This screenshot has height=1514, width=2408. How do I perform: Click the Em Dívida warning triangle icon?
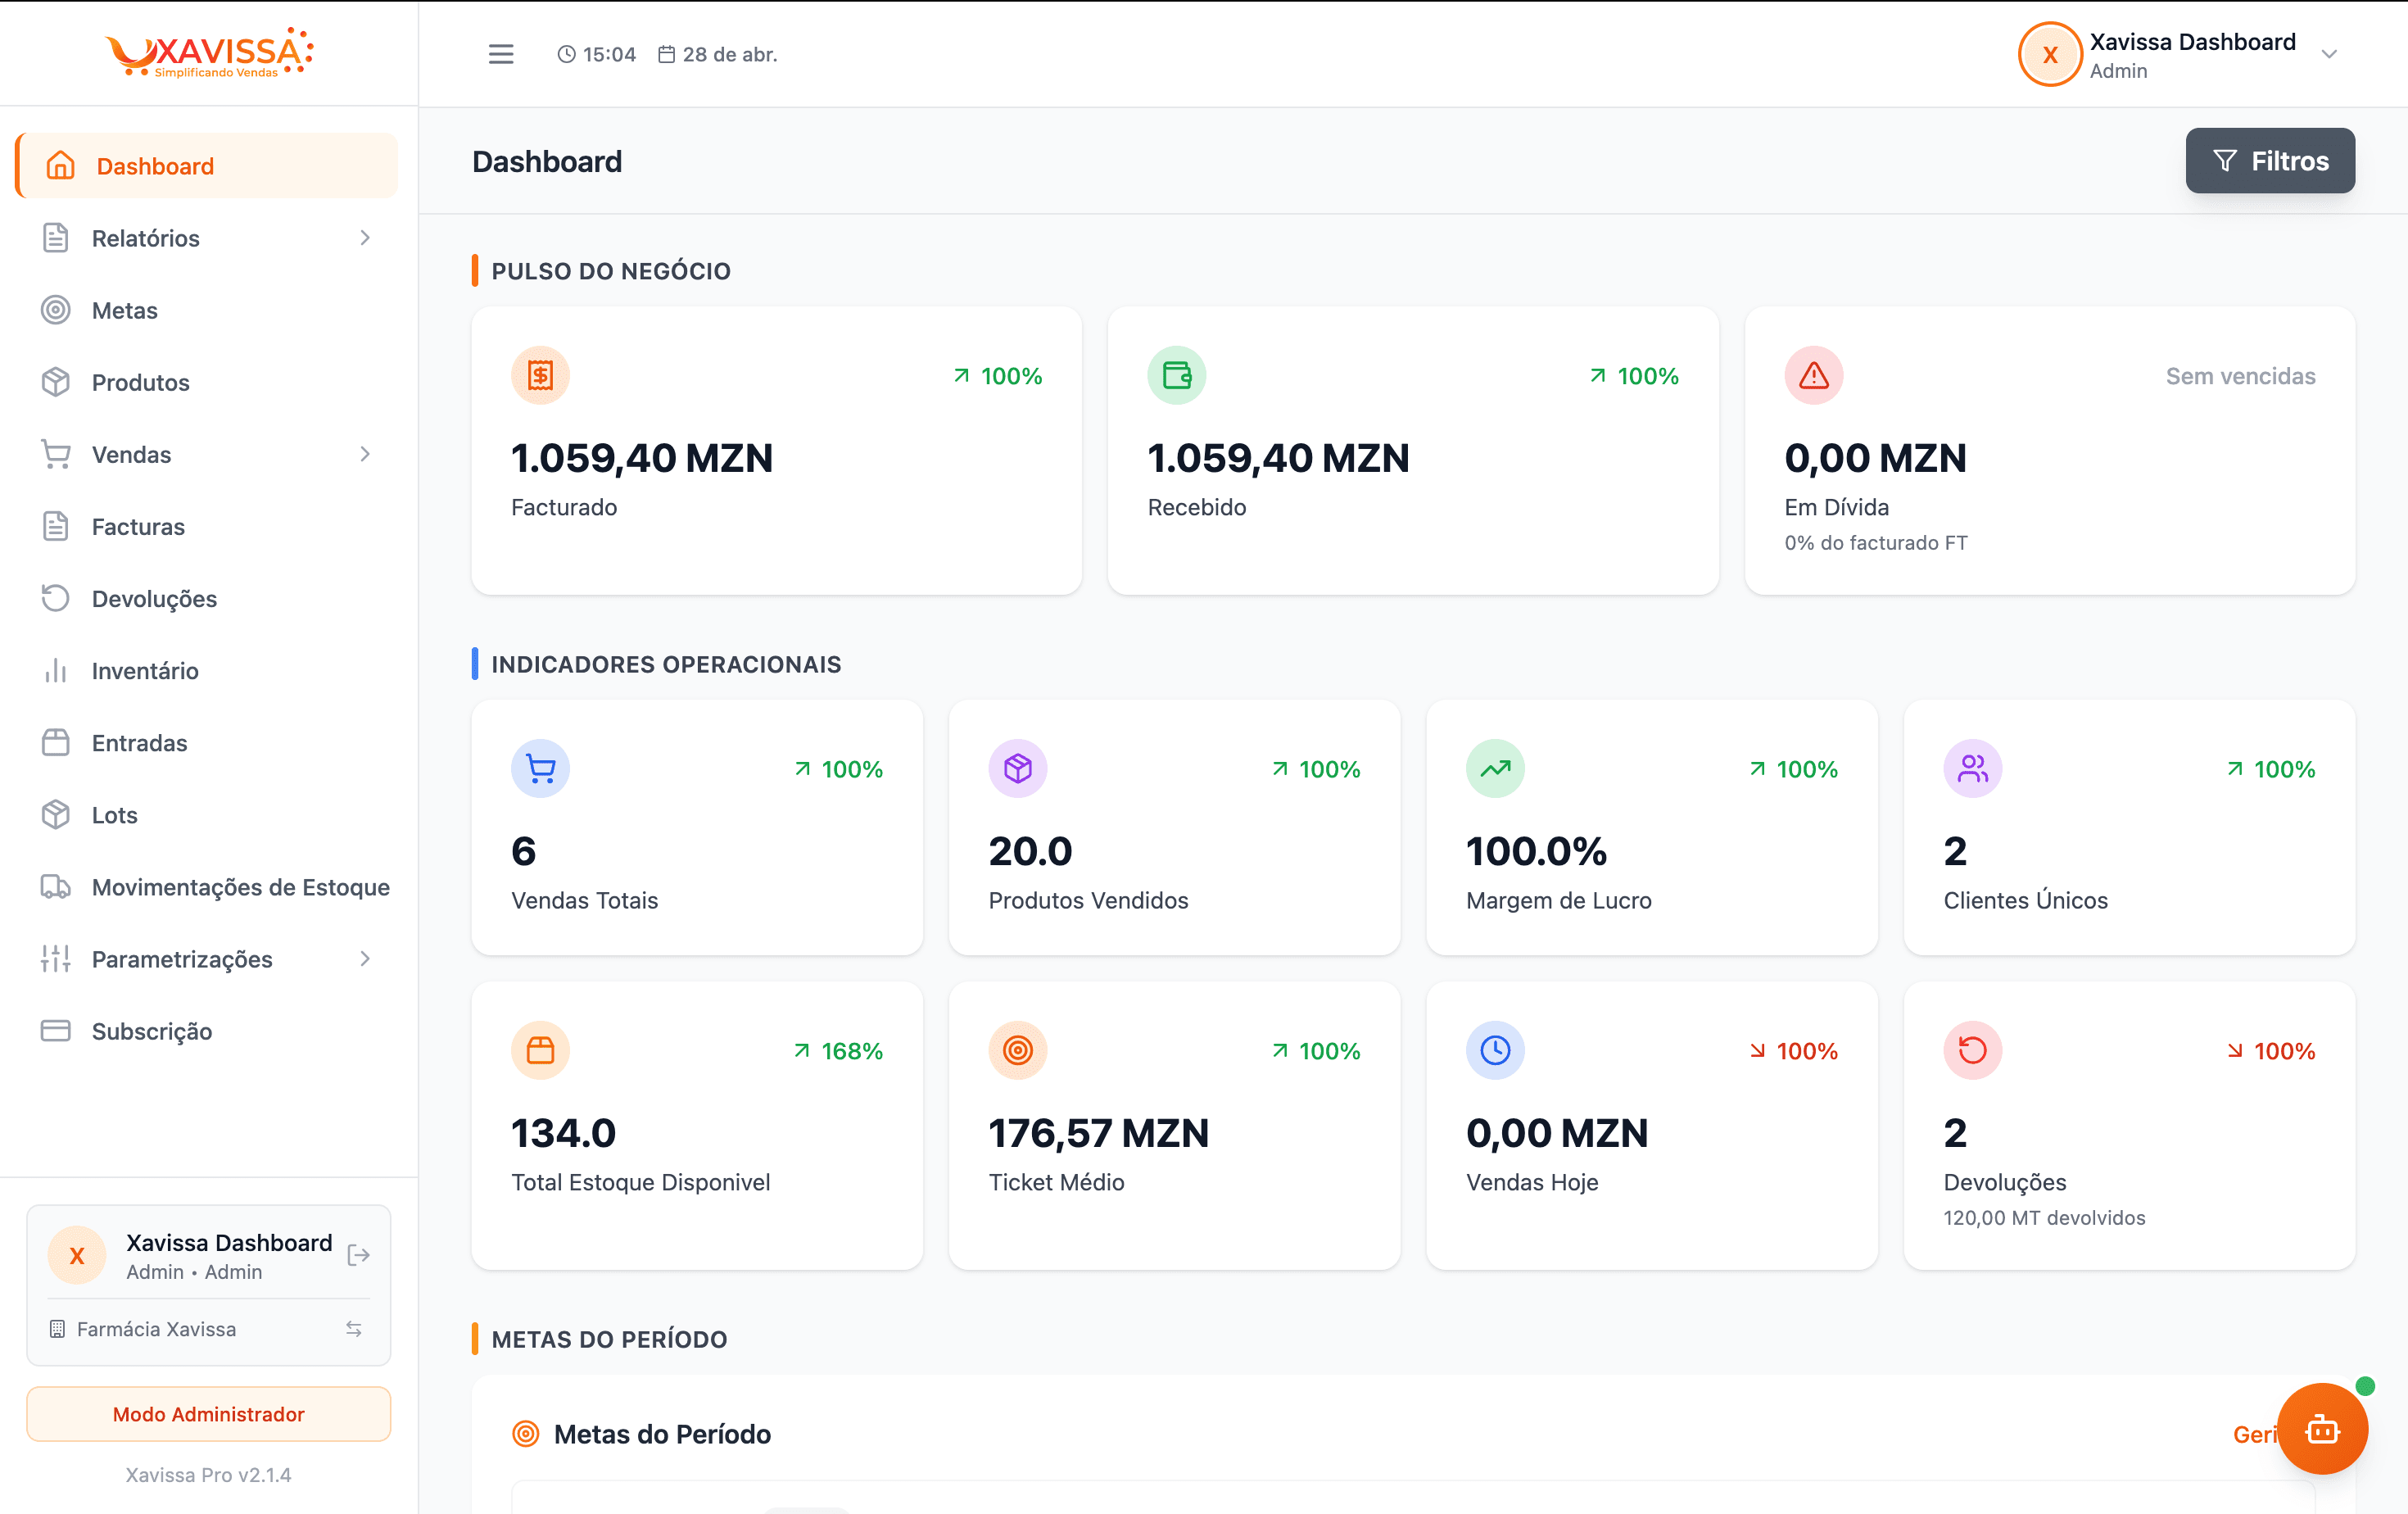point(1814,376)
